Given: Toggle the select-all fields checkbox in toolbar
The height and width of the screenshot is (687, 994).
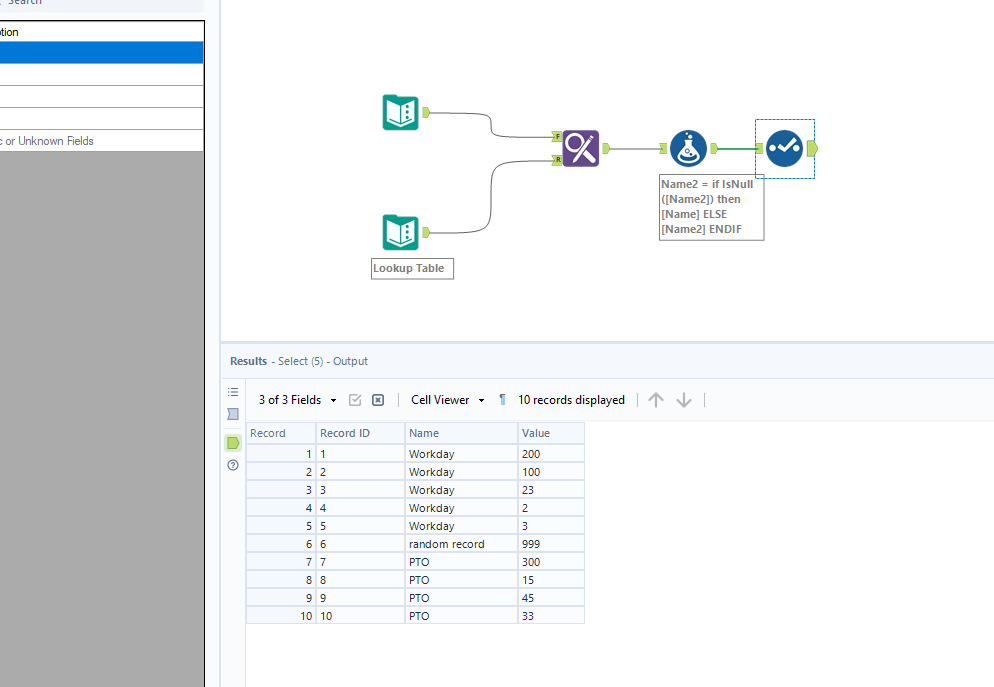Looking at the screenshot, I should (x=355, y=399).
